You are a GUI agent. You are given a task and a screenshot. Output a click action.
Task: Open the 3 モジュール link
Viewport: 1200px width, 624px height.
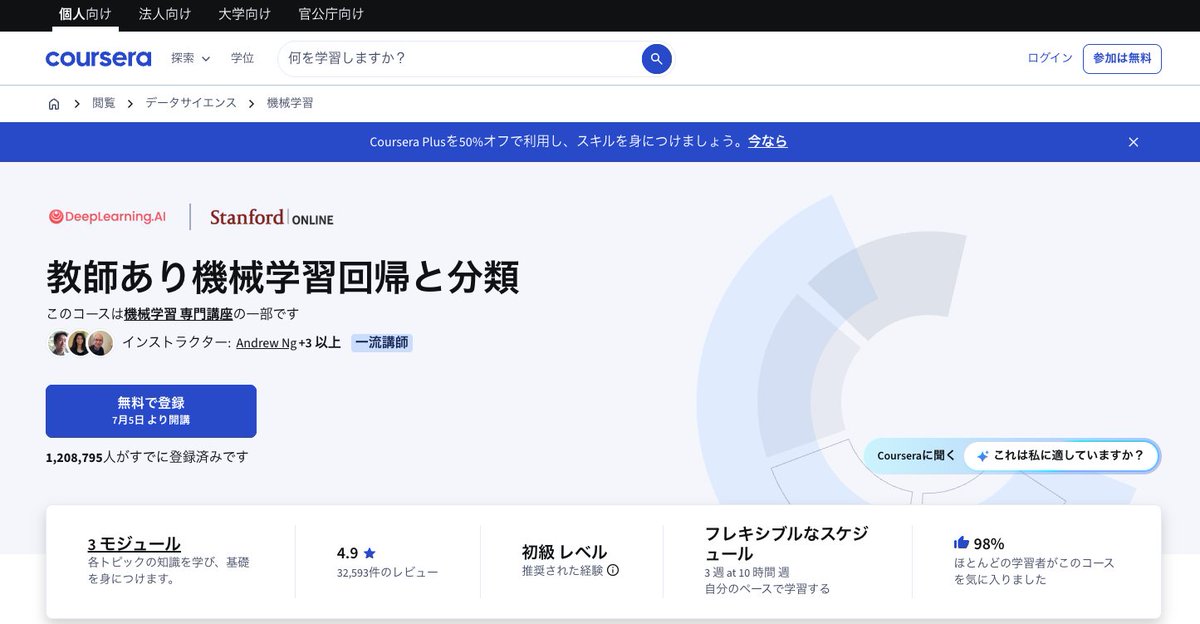[x=134, y=544]
